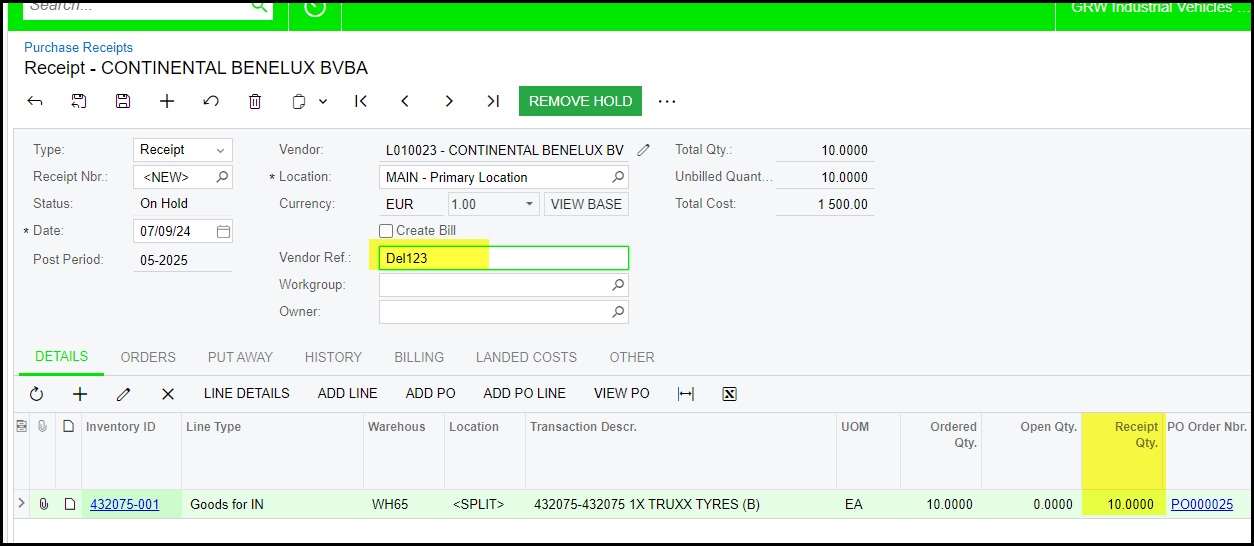The height and width of the screenshot is (546, 1254).
Task: Go to the last record
Action: click(x=492, y=101)
